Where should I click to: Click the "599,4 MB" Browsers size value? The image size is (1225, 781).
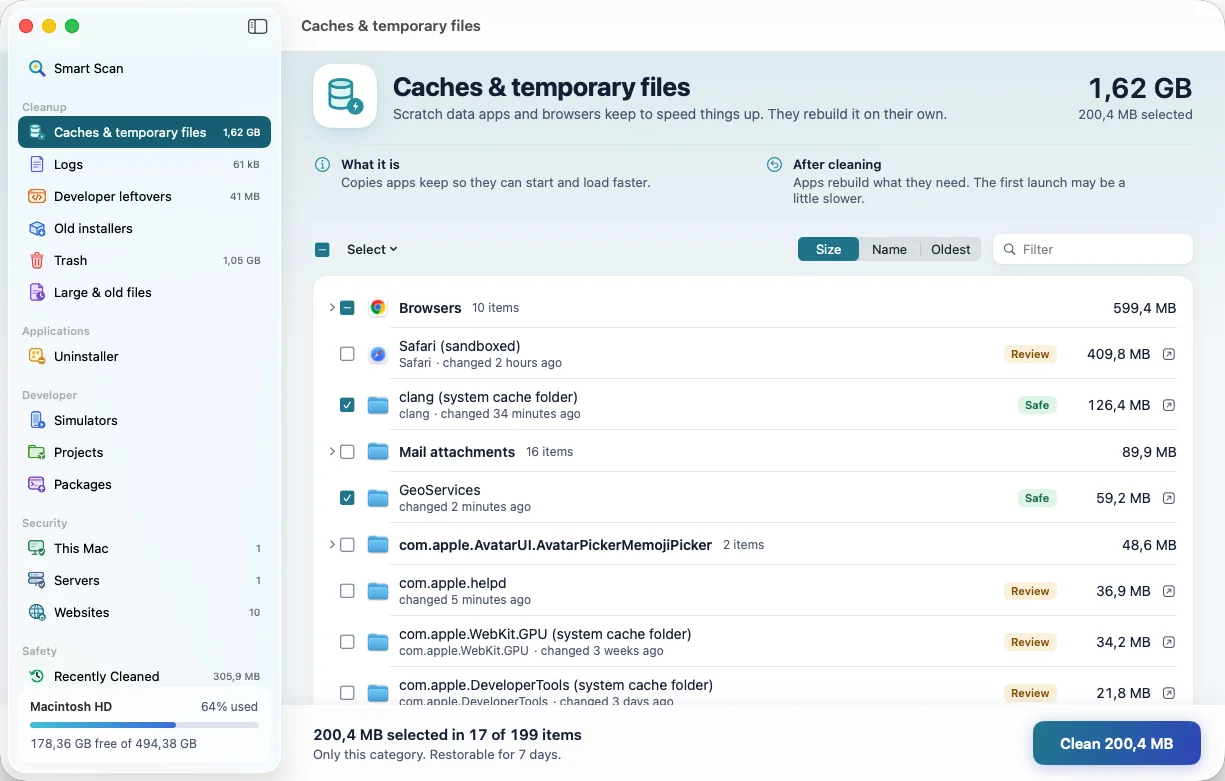[1145, 308]
